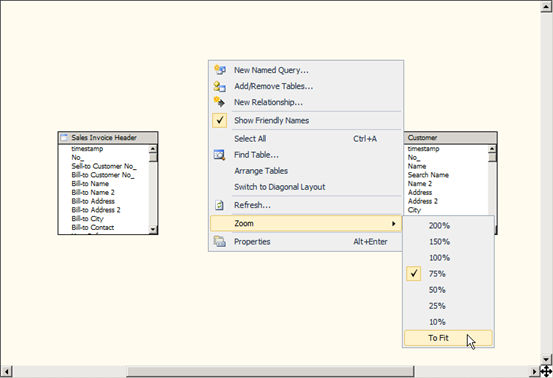This screenshot has width=553, height=378.
Task: Choose Switch to Diagonal Layout
Action: click(306, 187)
